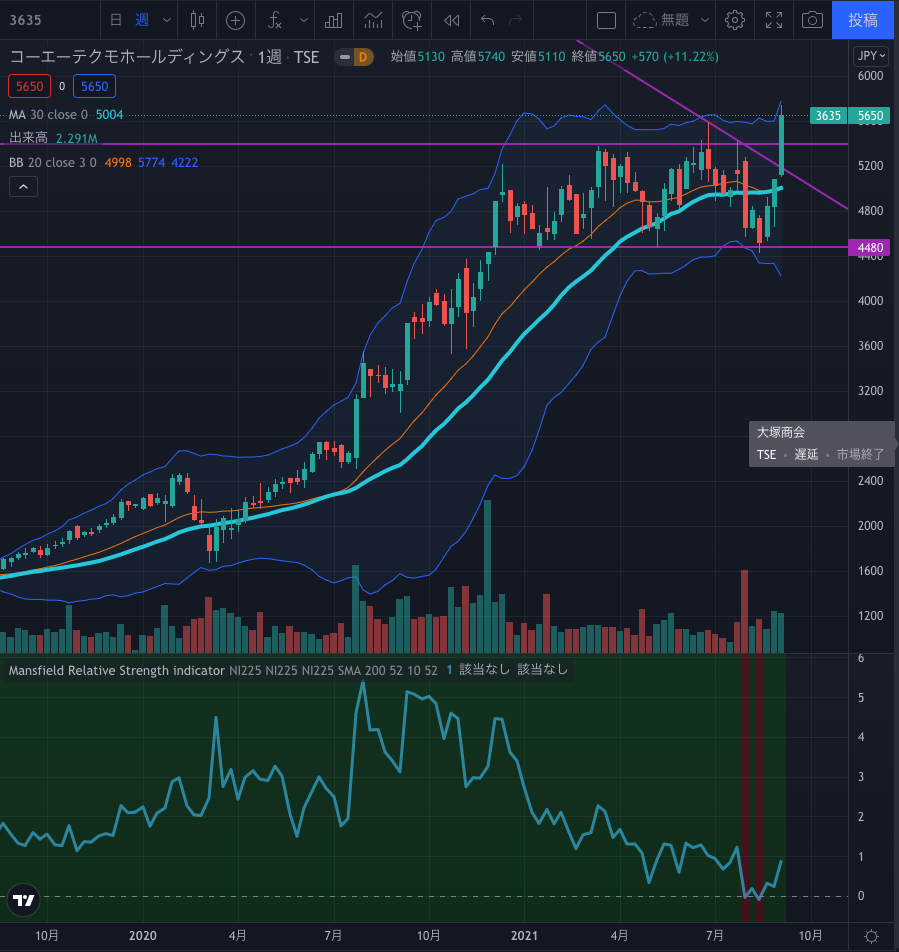Image resolution: width=899 pixels, height=952 pixels.
Task: Select the MA 30 close indicator legend
Action: (x=66, y=114)
